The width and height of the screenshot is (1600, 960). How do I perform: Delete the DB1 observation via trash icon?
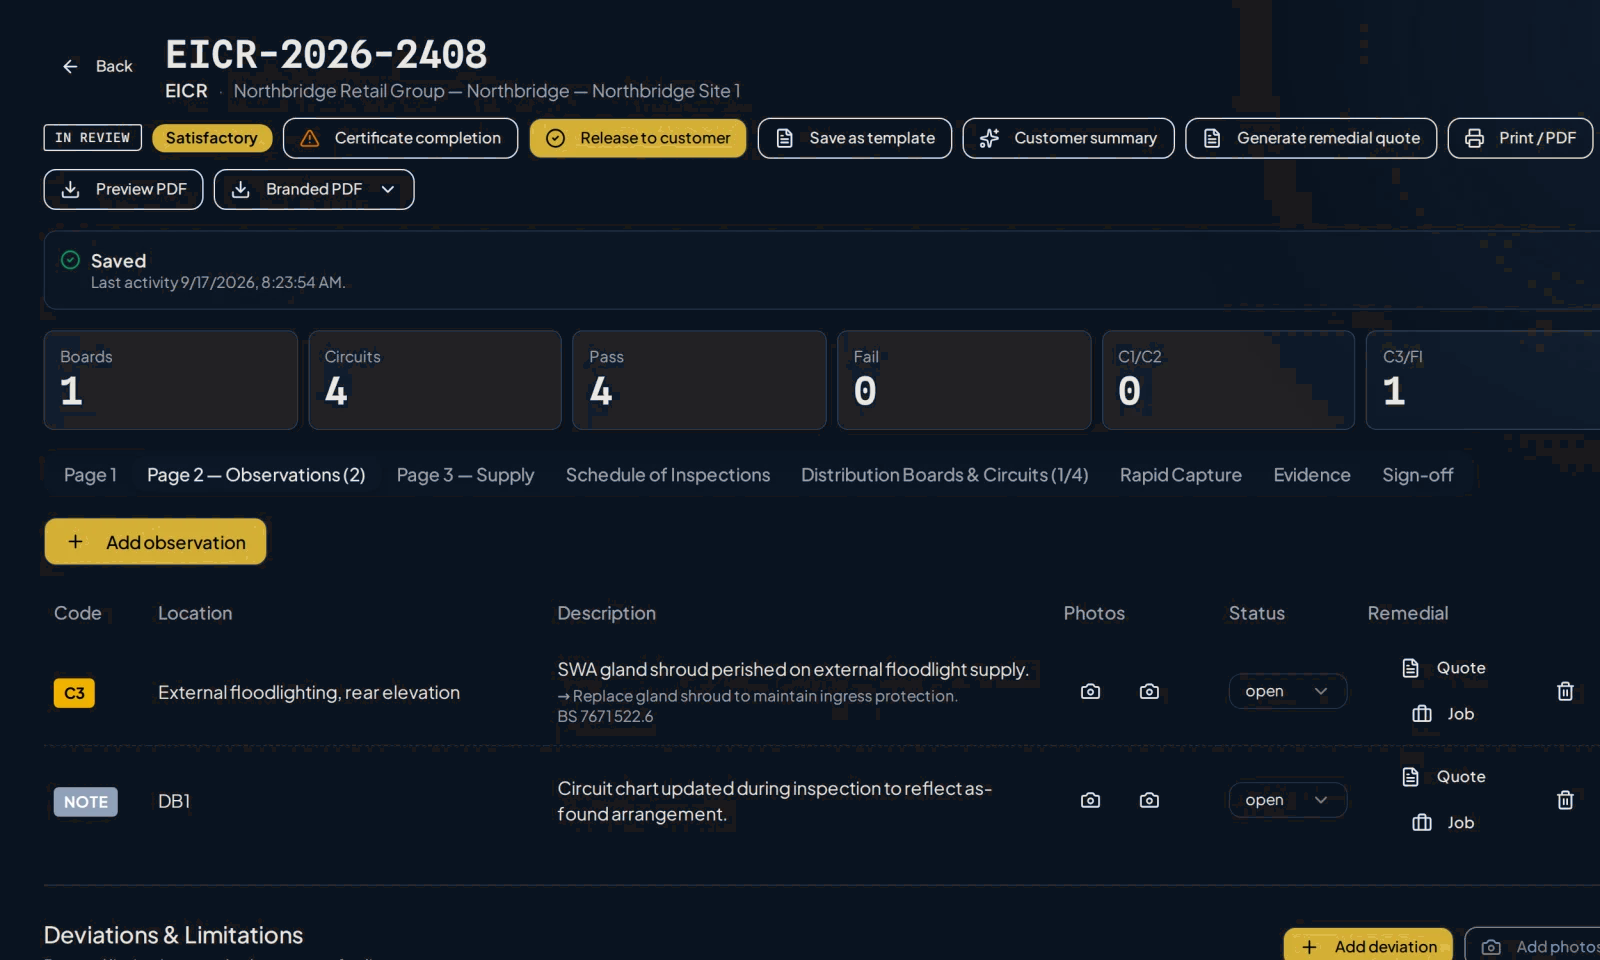pyautogui.click(x=1565, y=800)
